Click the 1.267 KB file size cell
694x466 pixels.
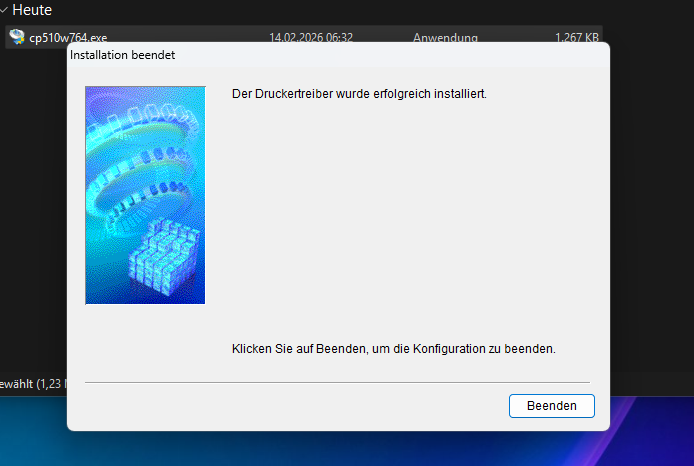577,37
